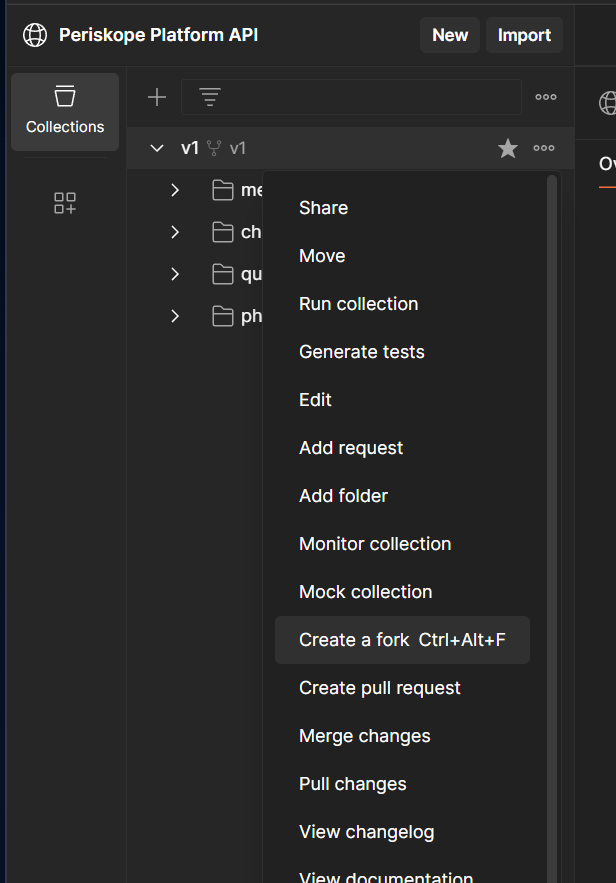The height and width of the screenshot is (883, 616).
Task: Click the collection filter search input field
Action: (351, 97)
